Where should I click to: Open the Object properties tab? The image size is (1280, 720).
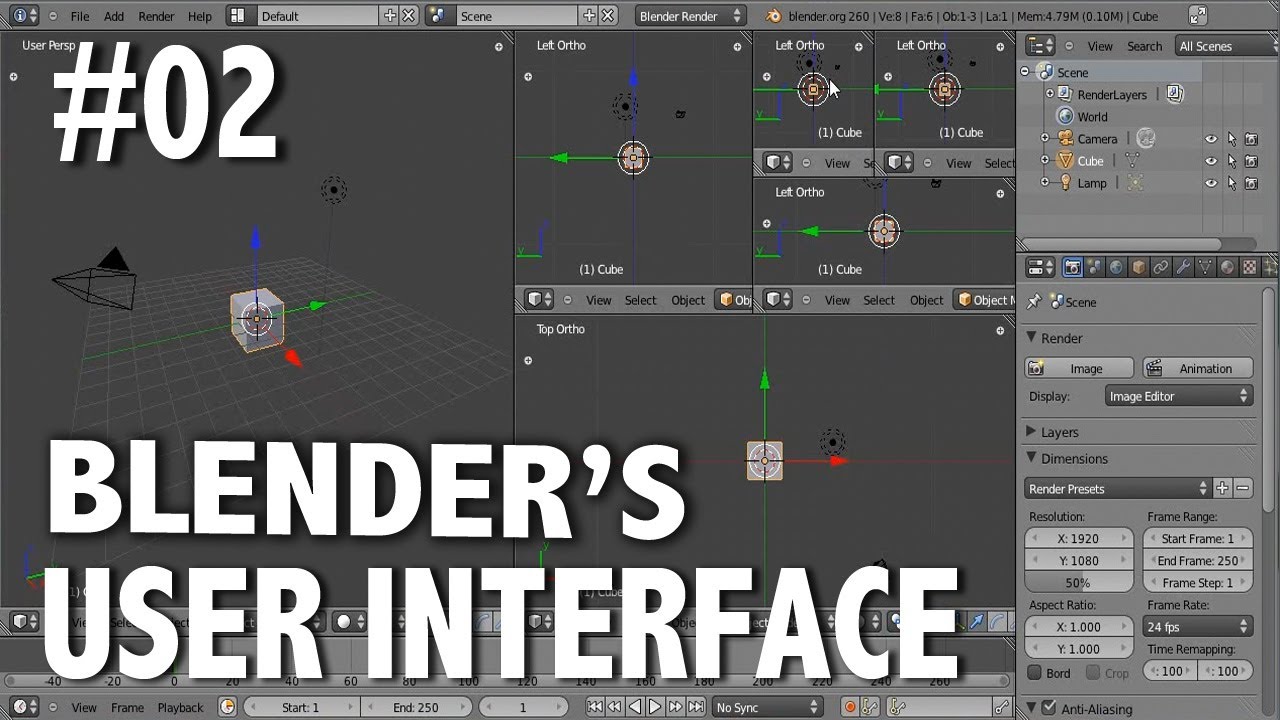tap(1138, 267)
